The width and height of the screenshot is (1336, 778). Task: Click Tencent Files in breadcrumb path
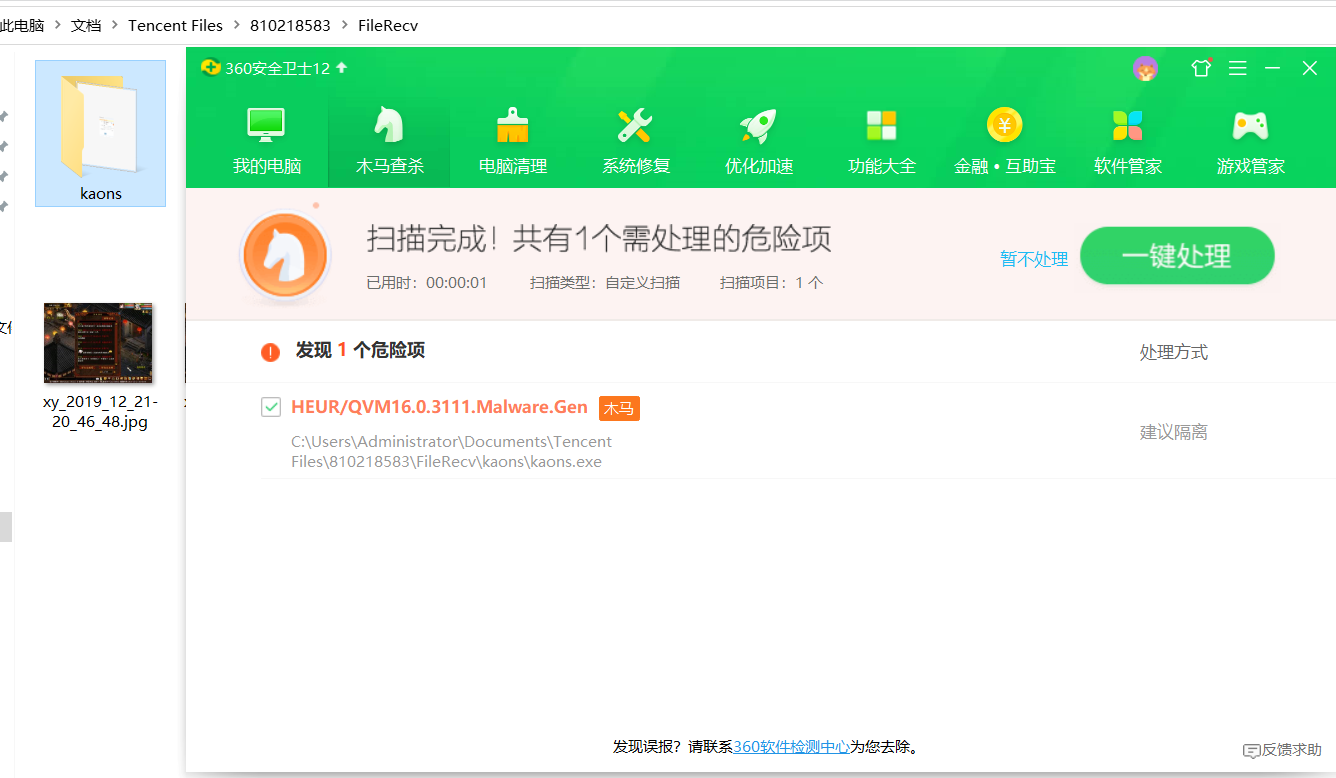[175, 25]
